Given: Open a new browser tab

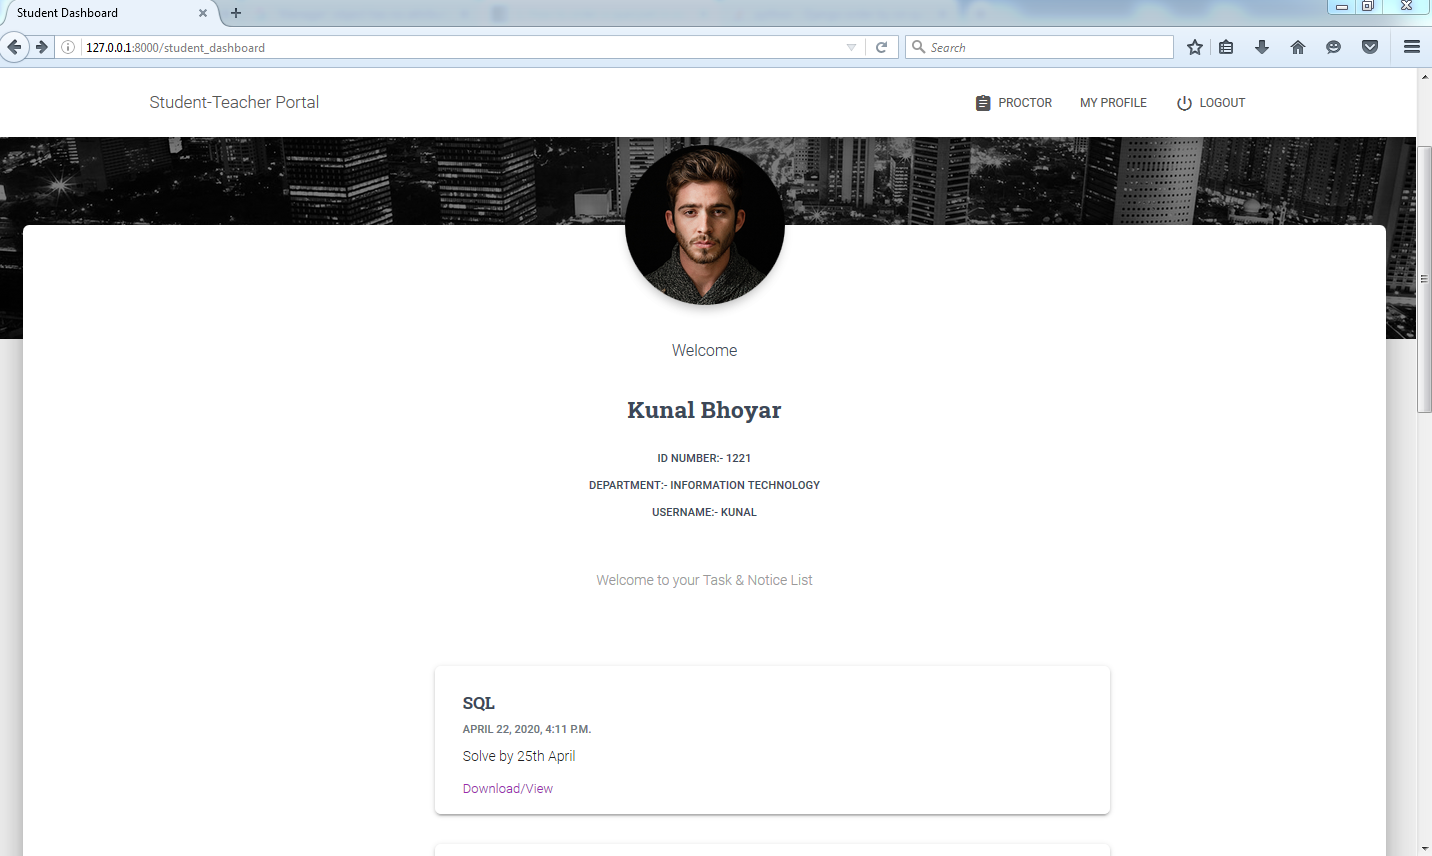Looking at the screenshot, I should point(236,13).
